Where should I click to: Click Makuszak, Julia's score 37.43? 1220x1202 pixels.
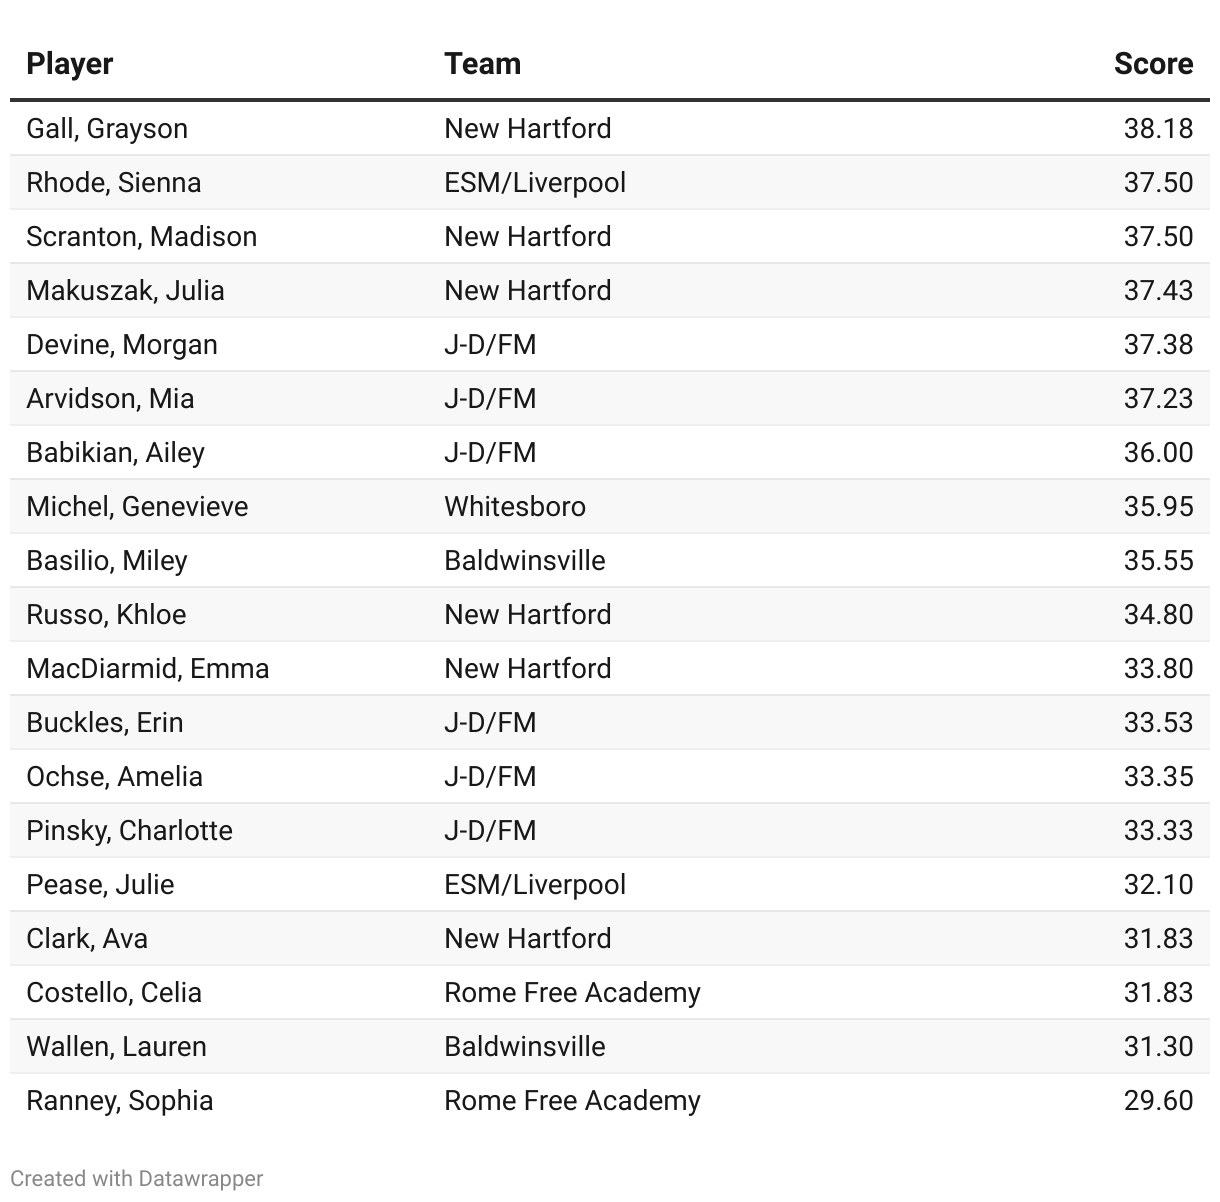[1157, 291]
